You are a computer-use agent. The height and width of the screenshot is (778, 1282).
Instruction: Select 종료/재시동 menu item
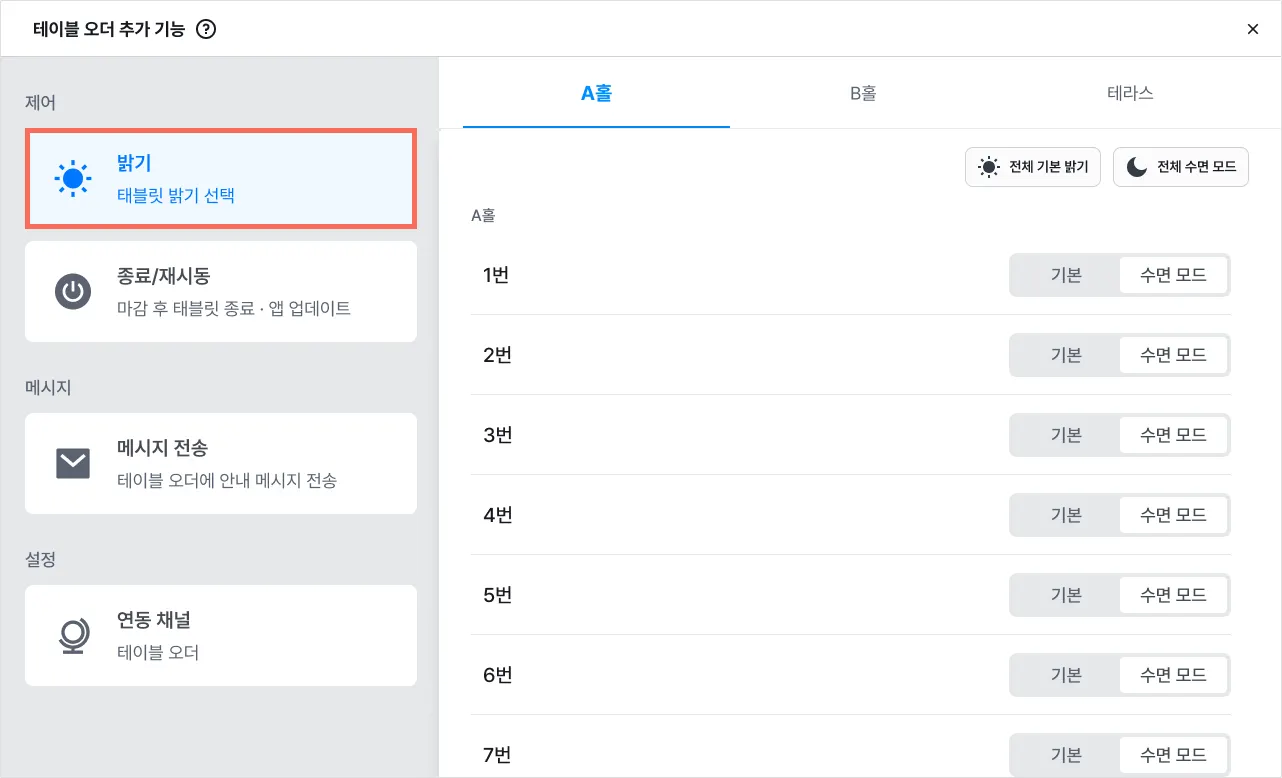point(221,292)
